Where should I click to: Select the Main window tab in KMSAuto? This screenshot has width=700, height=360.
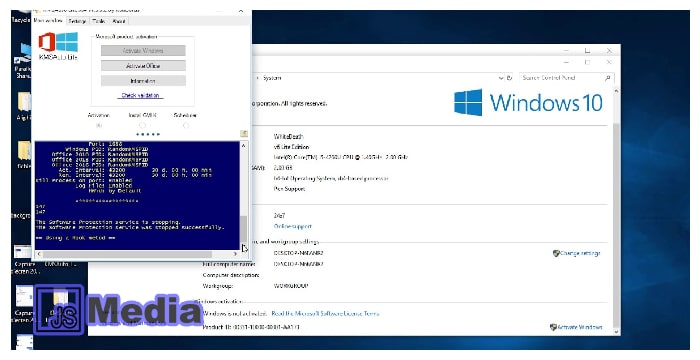click(x=48, y=21)
